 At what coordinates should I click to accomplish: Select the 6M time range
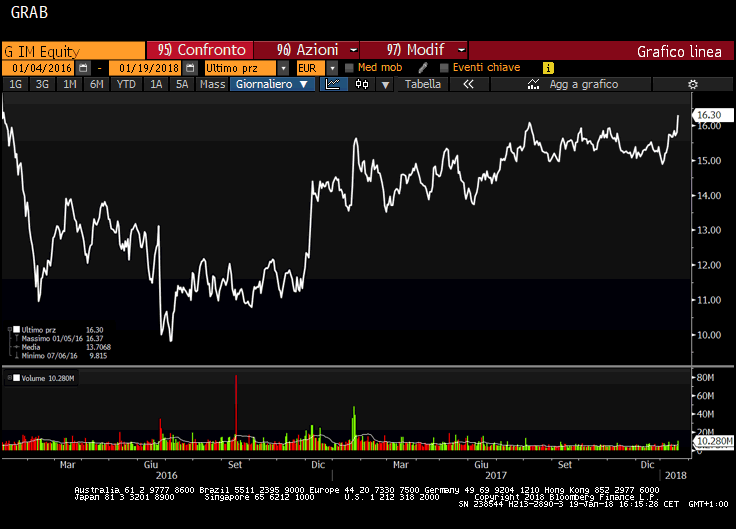(x=96, y=84)
